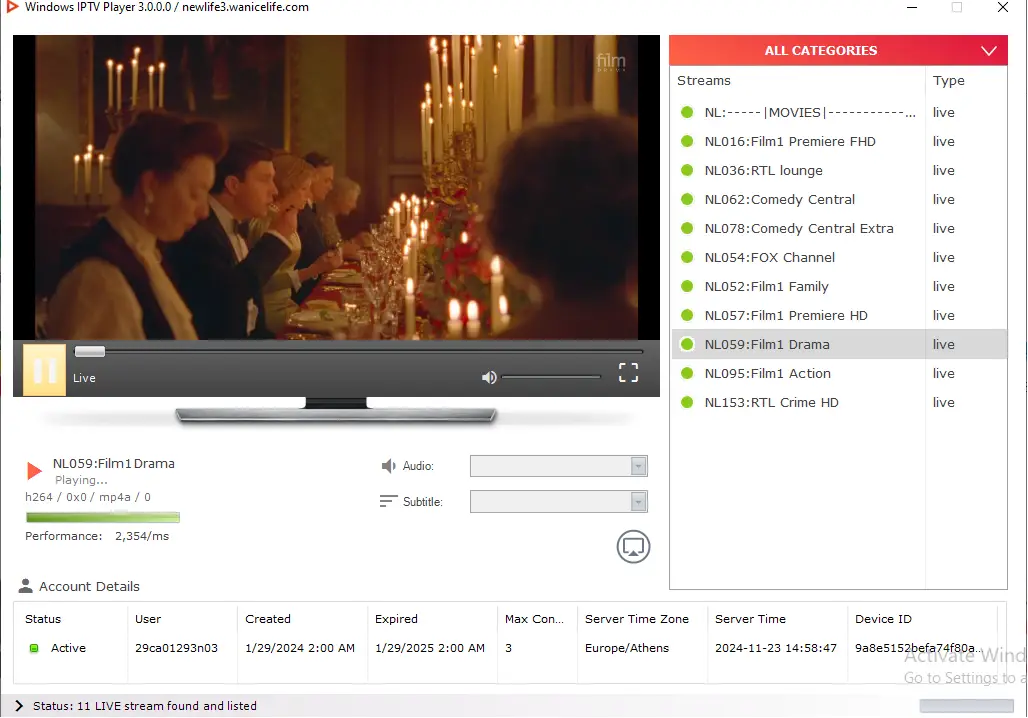Open the ALL CATEGORIES dropdown
Image resolution: width=1028 pixels, height=718 pixels.
838,50
